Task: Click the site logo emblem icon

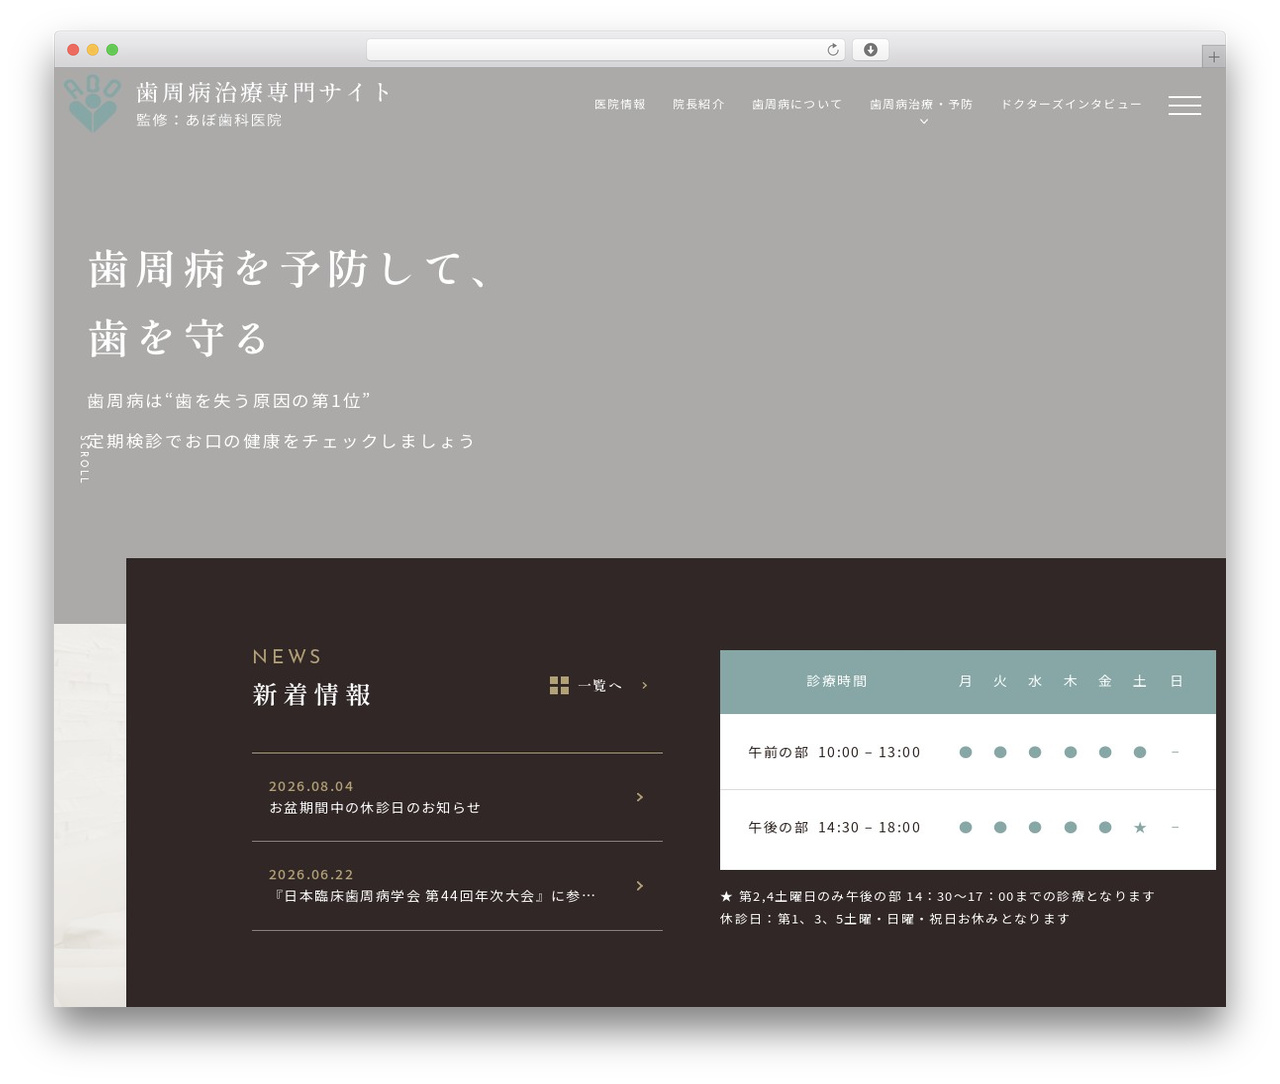Action: 92,104
